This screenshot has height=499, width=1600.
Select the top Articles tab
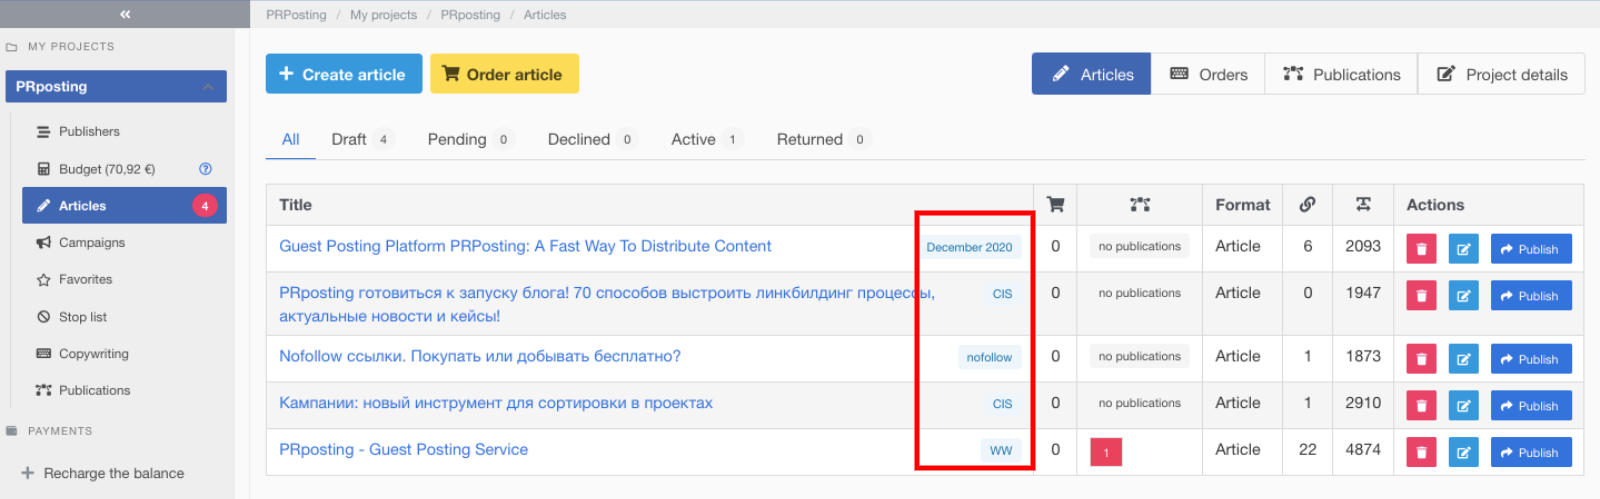(1092, 74)
